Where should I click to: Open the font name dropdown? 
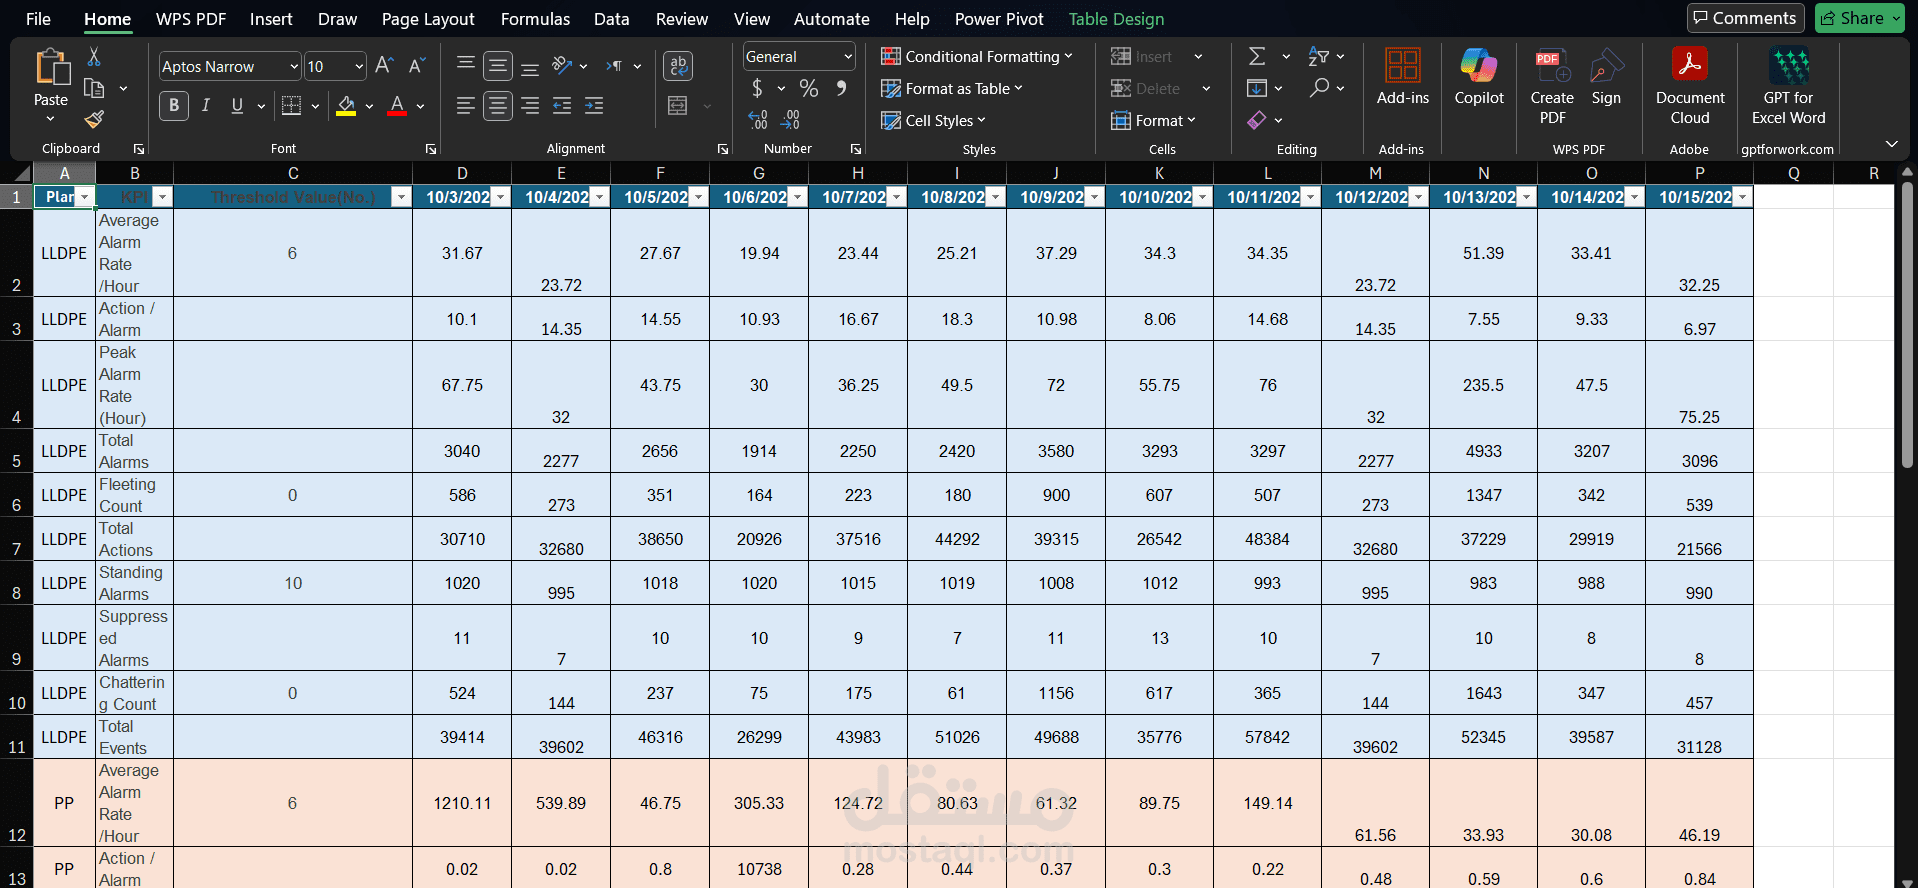coord(294,67)
